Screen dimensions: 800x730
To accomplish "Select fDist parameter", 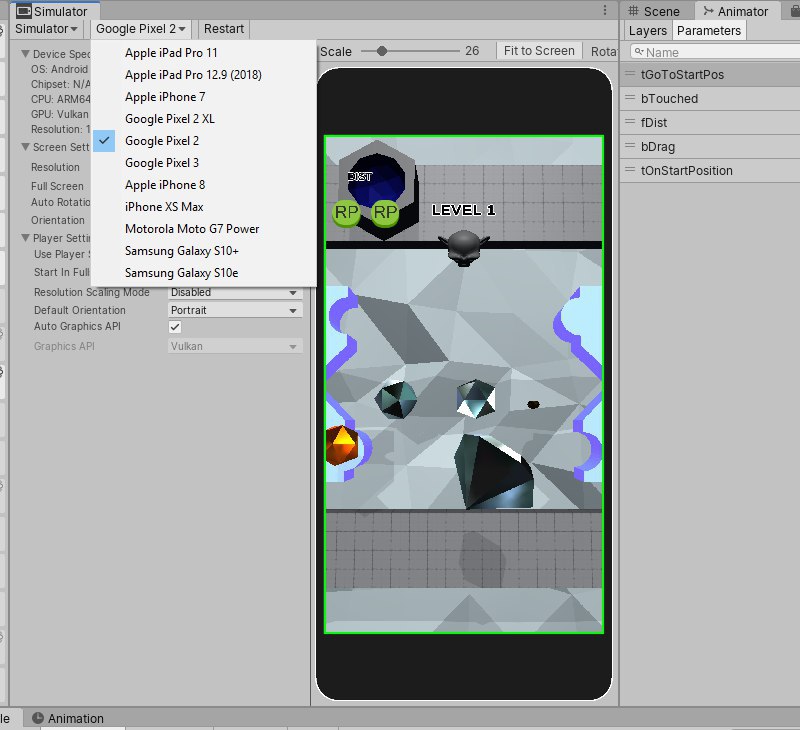I will tap(710, 122).
